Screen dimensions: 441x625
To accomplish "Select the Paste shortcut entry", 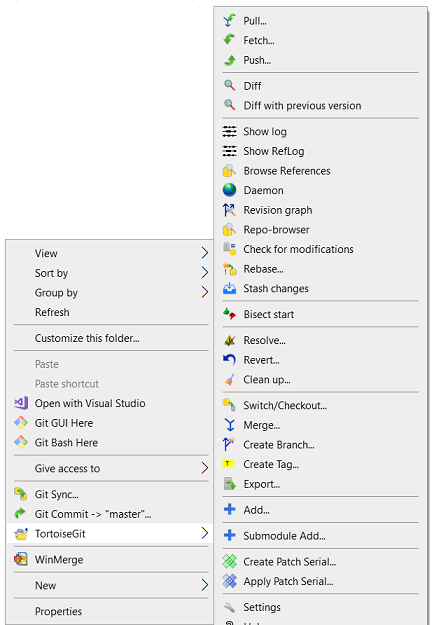I will (x=67, y=383).
